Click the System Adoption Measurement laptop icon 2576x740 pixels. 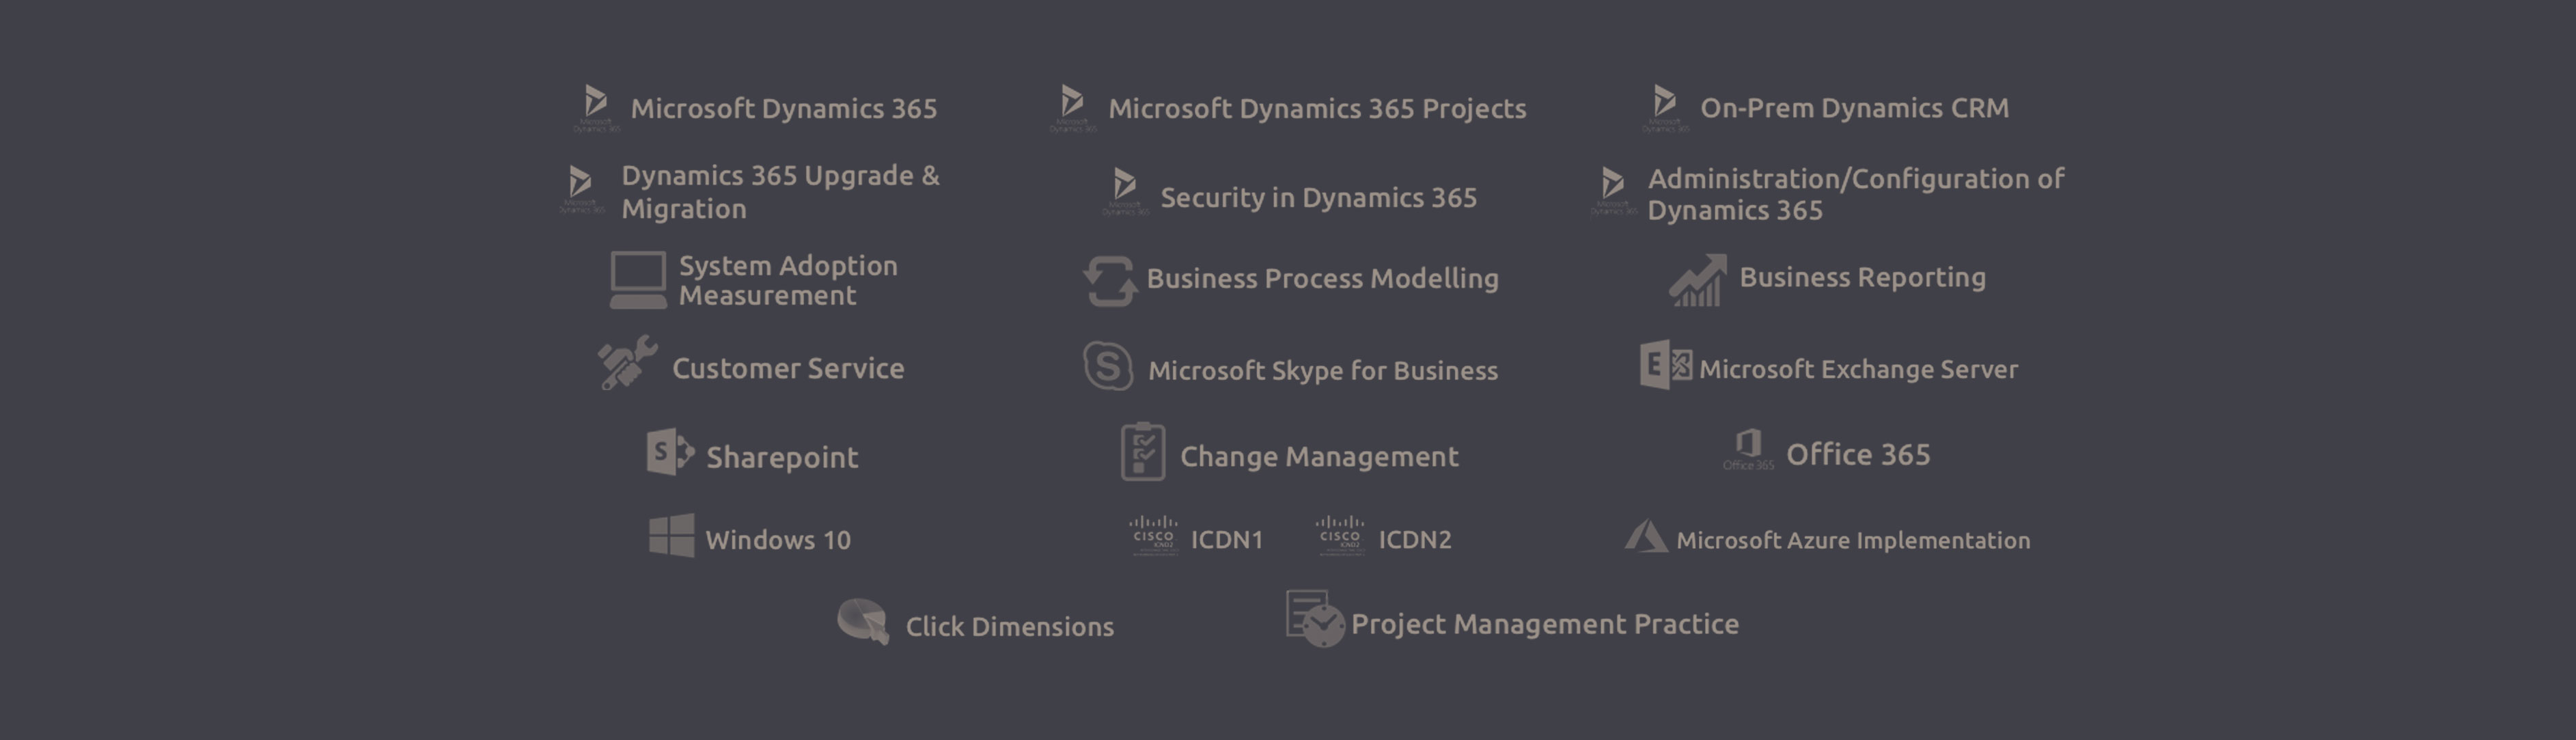(x=638, y=280)
